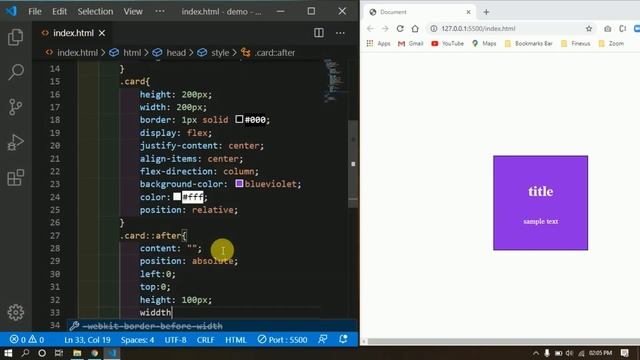Open File Explorer from the taskbar

77,353
